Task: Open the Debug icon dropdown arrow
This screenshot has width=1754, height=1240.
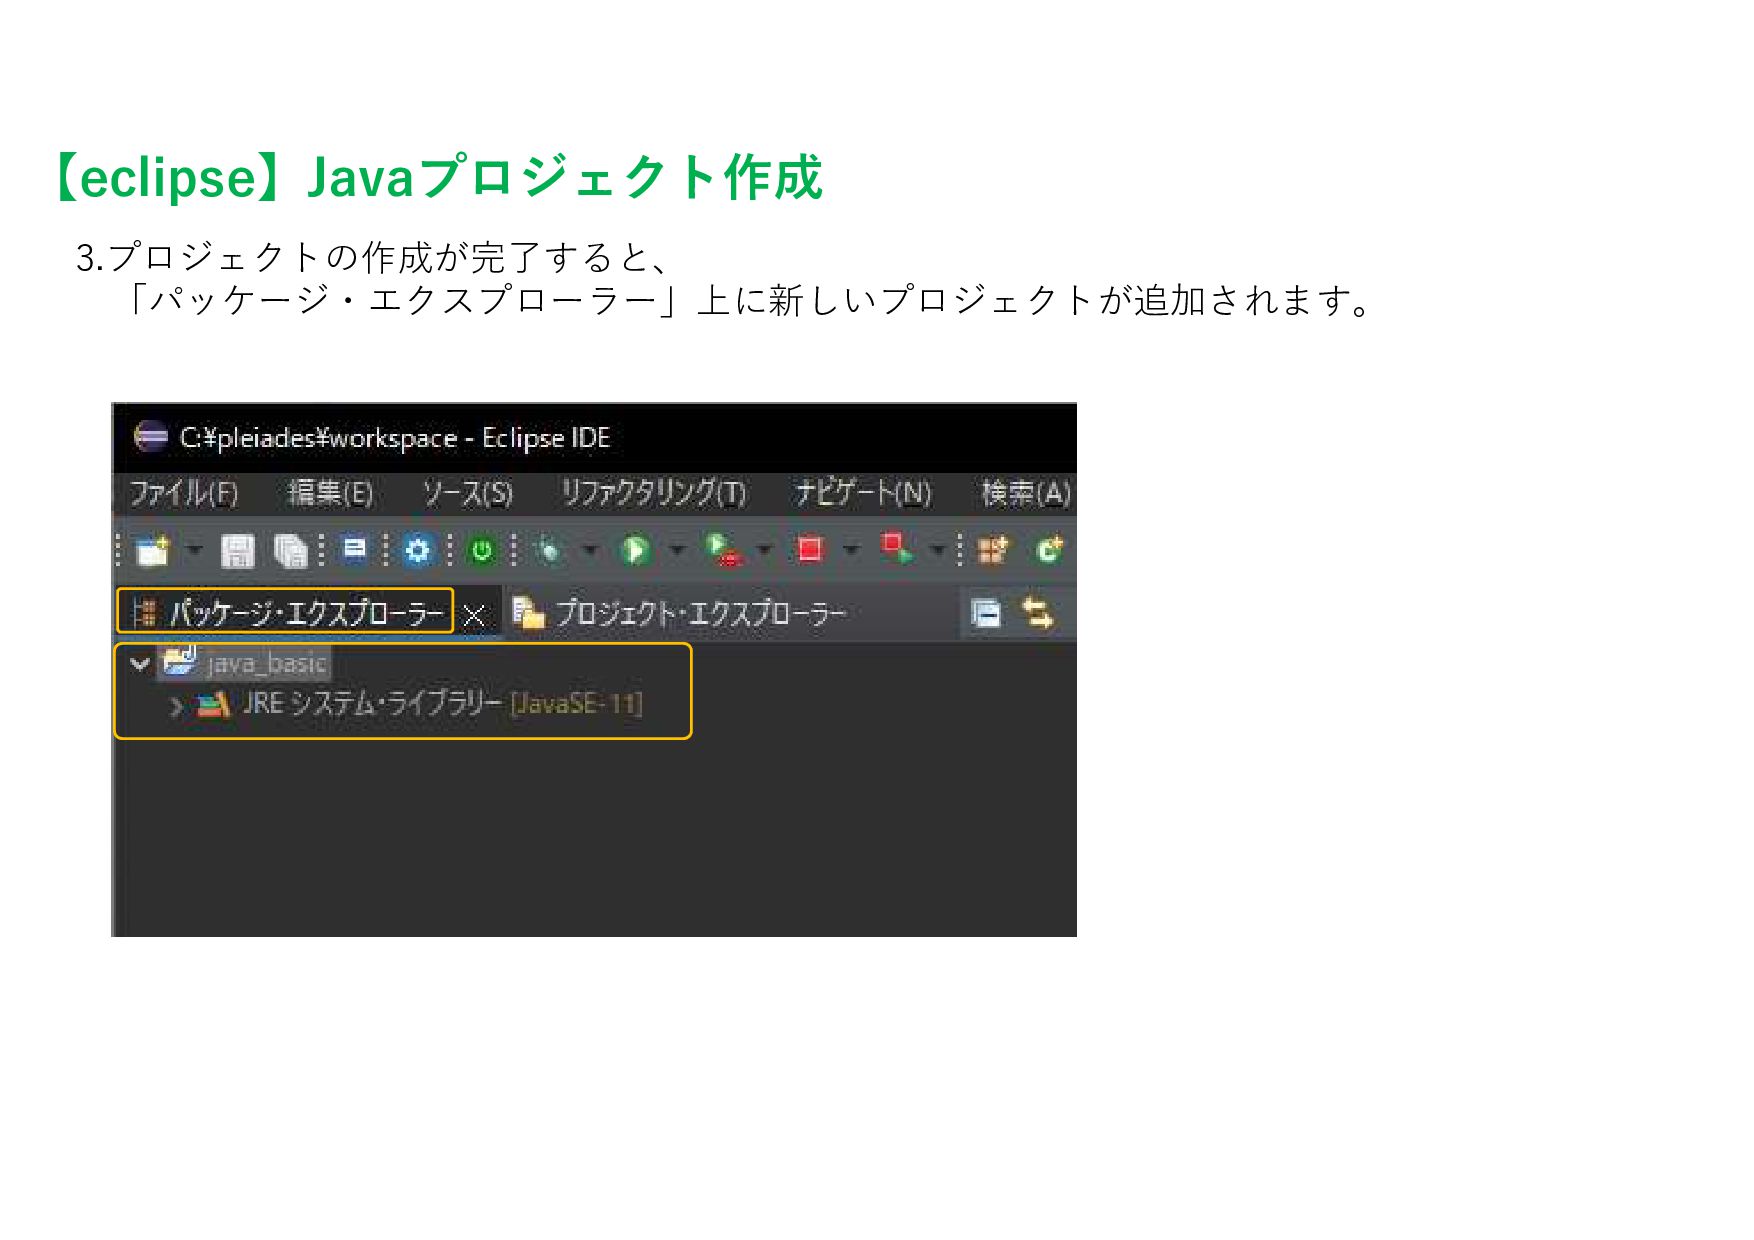Action: [x=590, y=549]
